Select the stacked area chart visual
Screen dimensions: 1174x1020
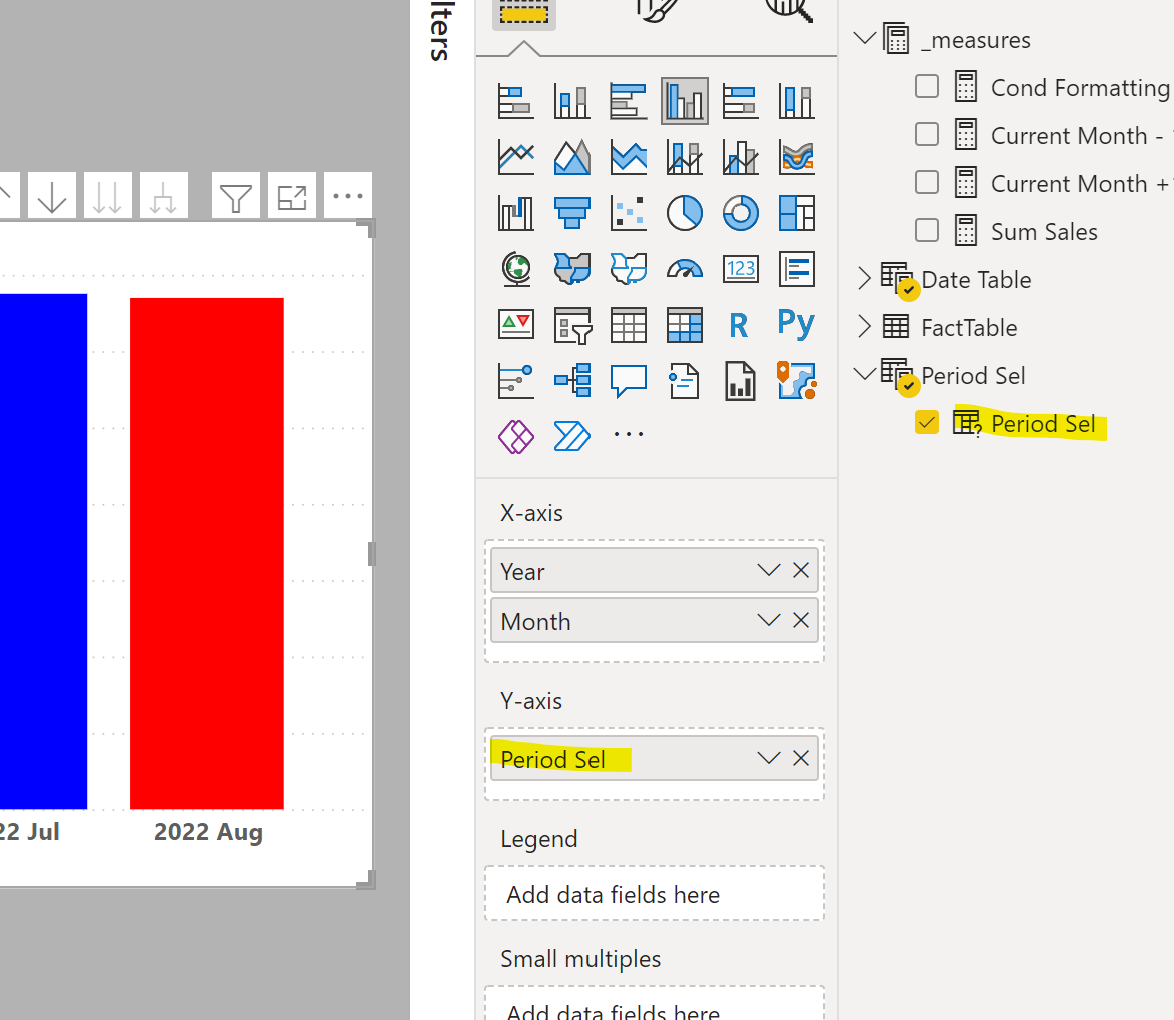[628, 157]
